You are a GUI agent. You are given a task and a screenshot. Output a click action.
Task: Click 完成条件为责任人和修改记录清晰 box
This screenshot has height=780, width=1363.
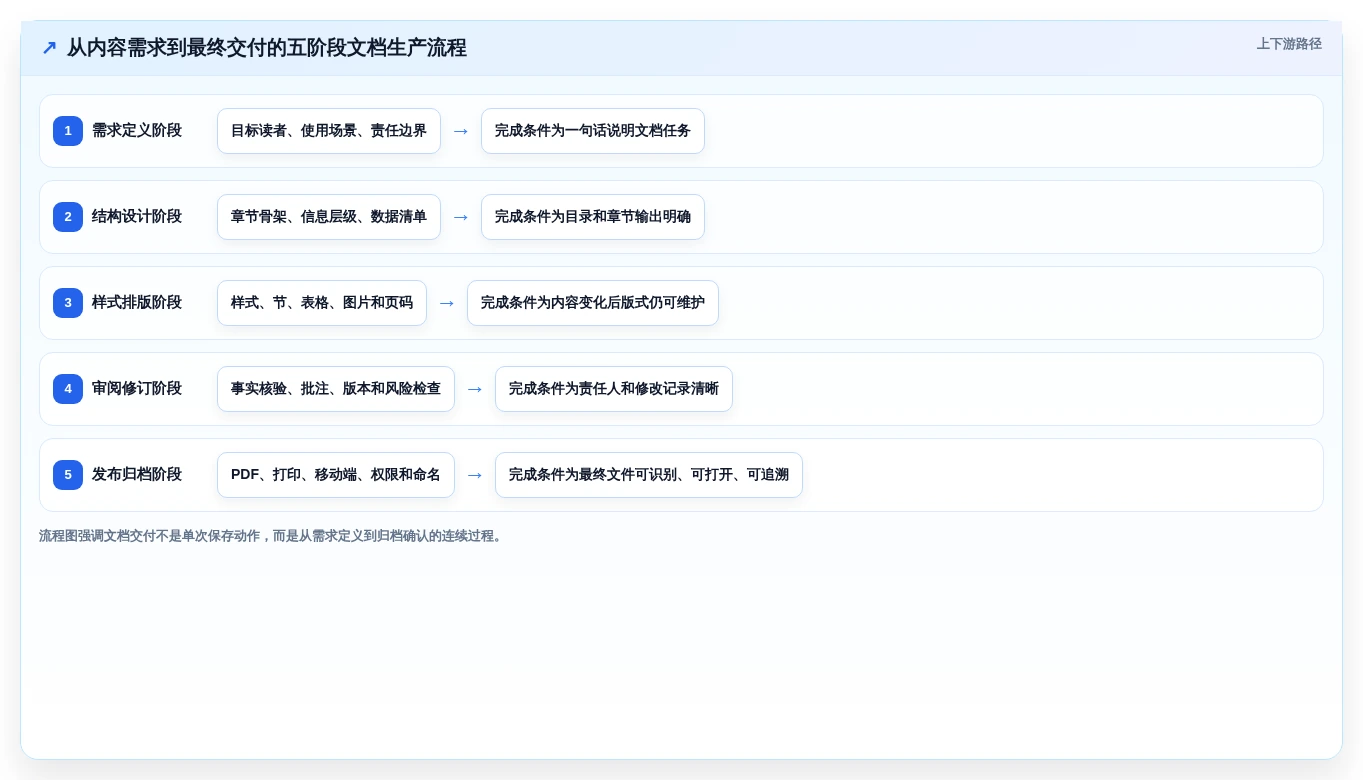[614, 389]
